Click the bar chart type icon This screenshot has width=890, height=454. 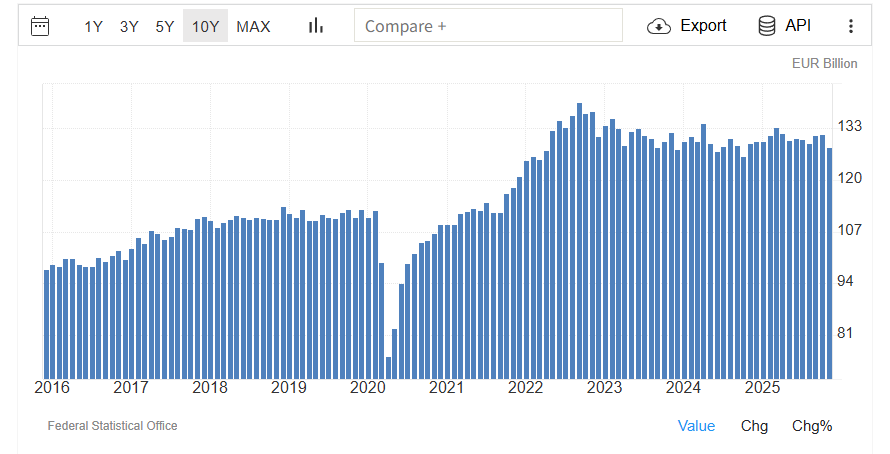[316, 26]
